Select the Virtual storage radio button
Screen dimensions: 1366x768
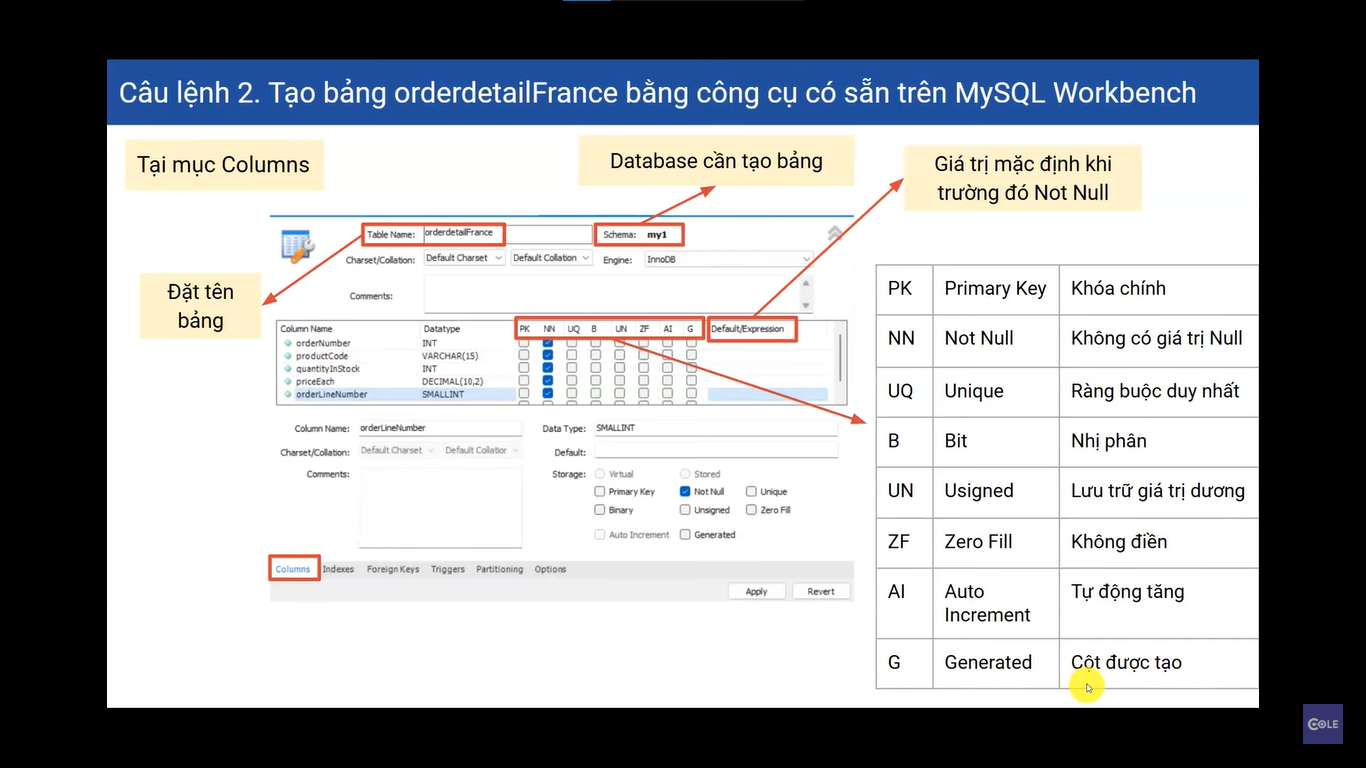[600, 474]
